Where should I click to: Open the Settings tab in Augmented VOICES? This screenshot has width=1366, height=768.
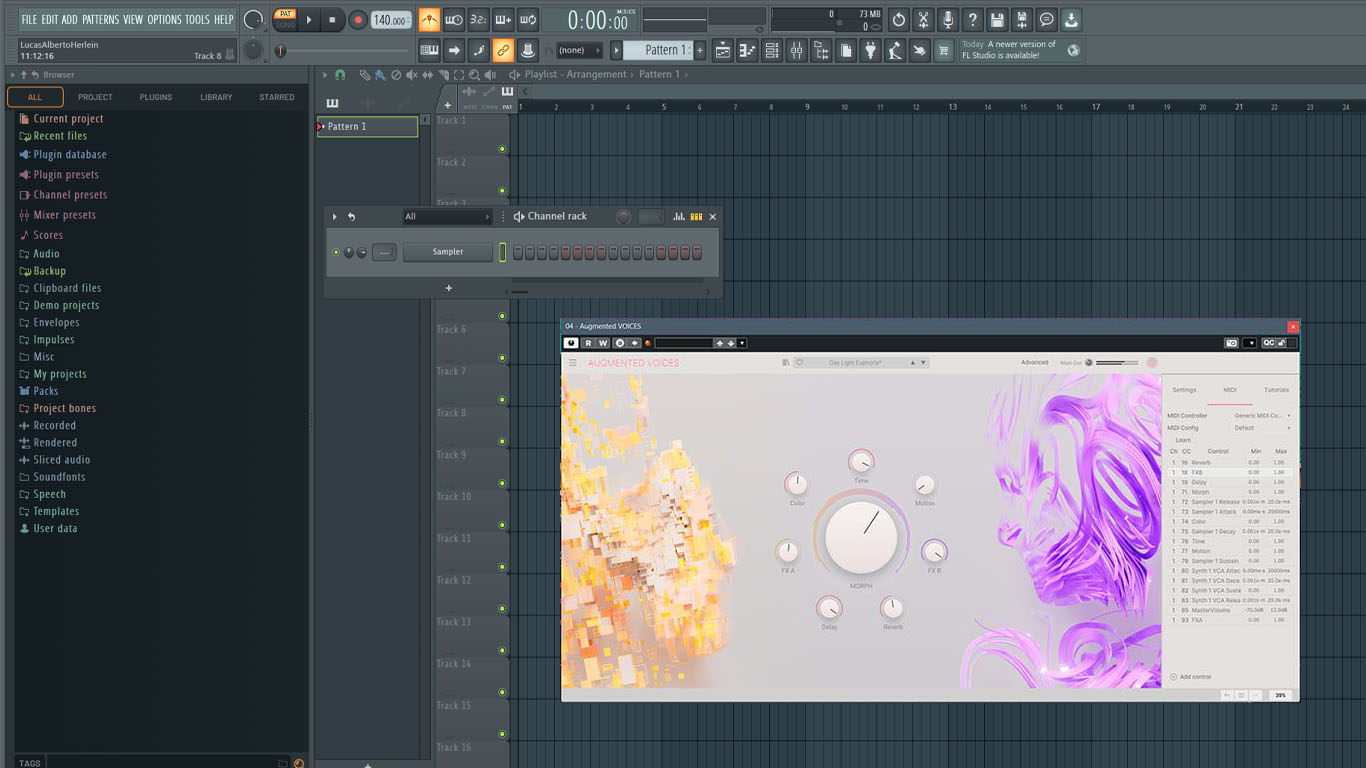(1184, 390)
